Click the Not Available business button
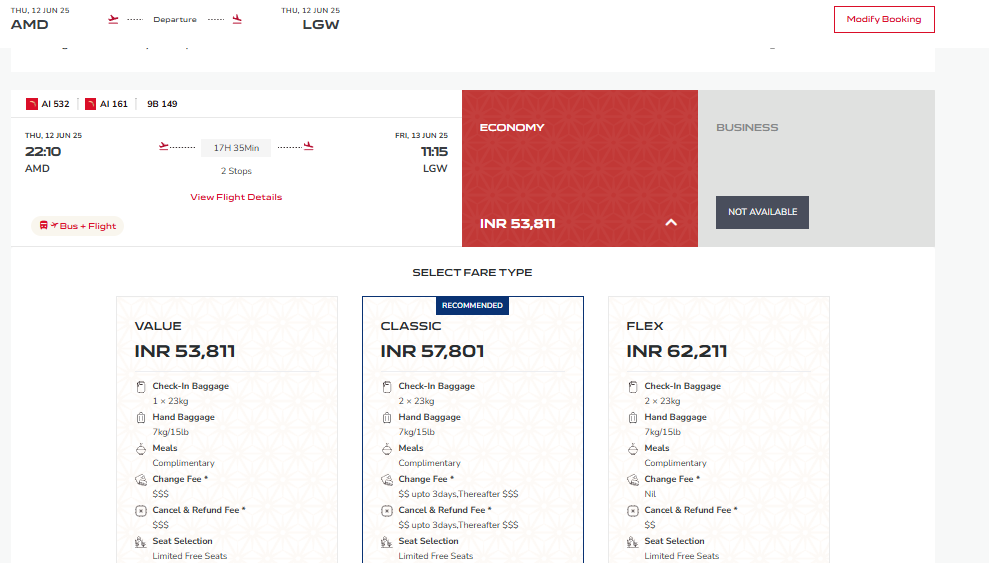 click(x=762, y=212)
